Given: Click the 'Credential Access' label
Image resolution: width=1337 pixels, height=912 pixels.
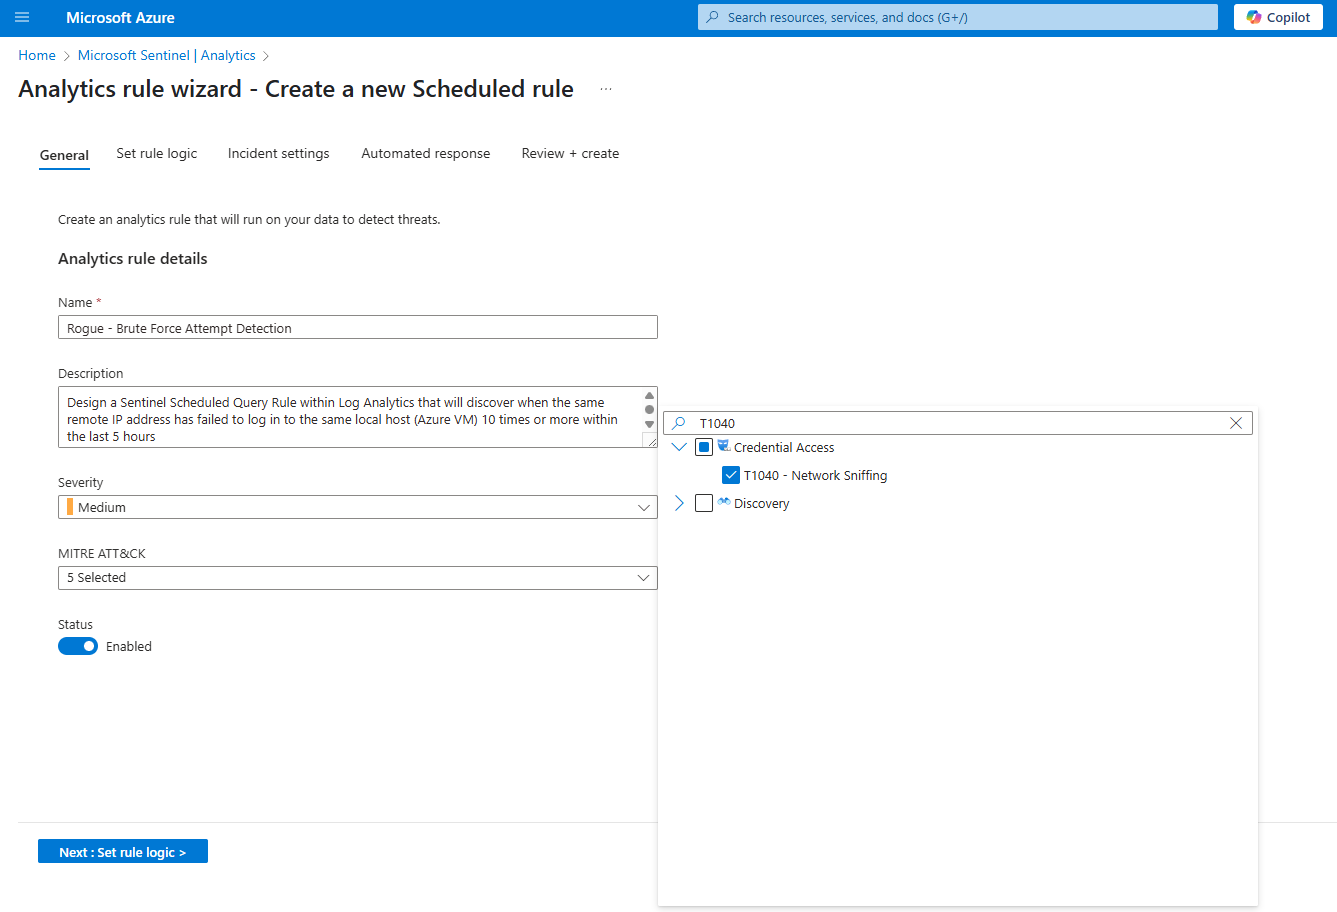Looking at the screenshot, I should [784, 447].
